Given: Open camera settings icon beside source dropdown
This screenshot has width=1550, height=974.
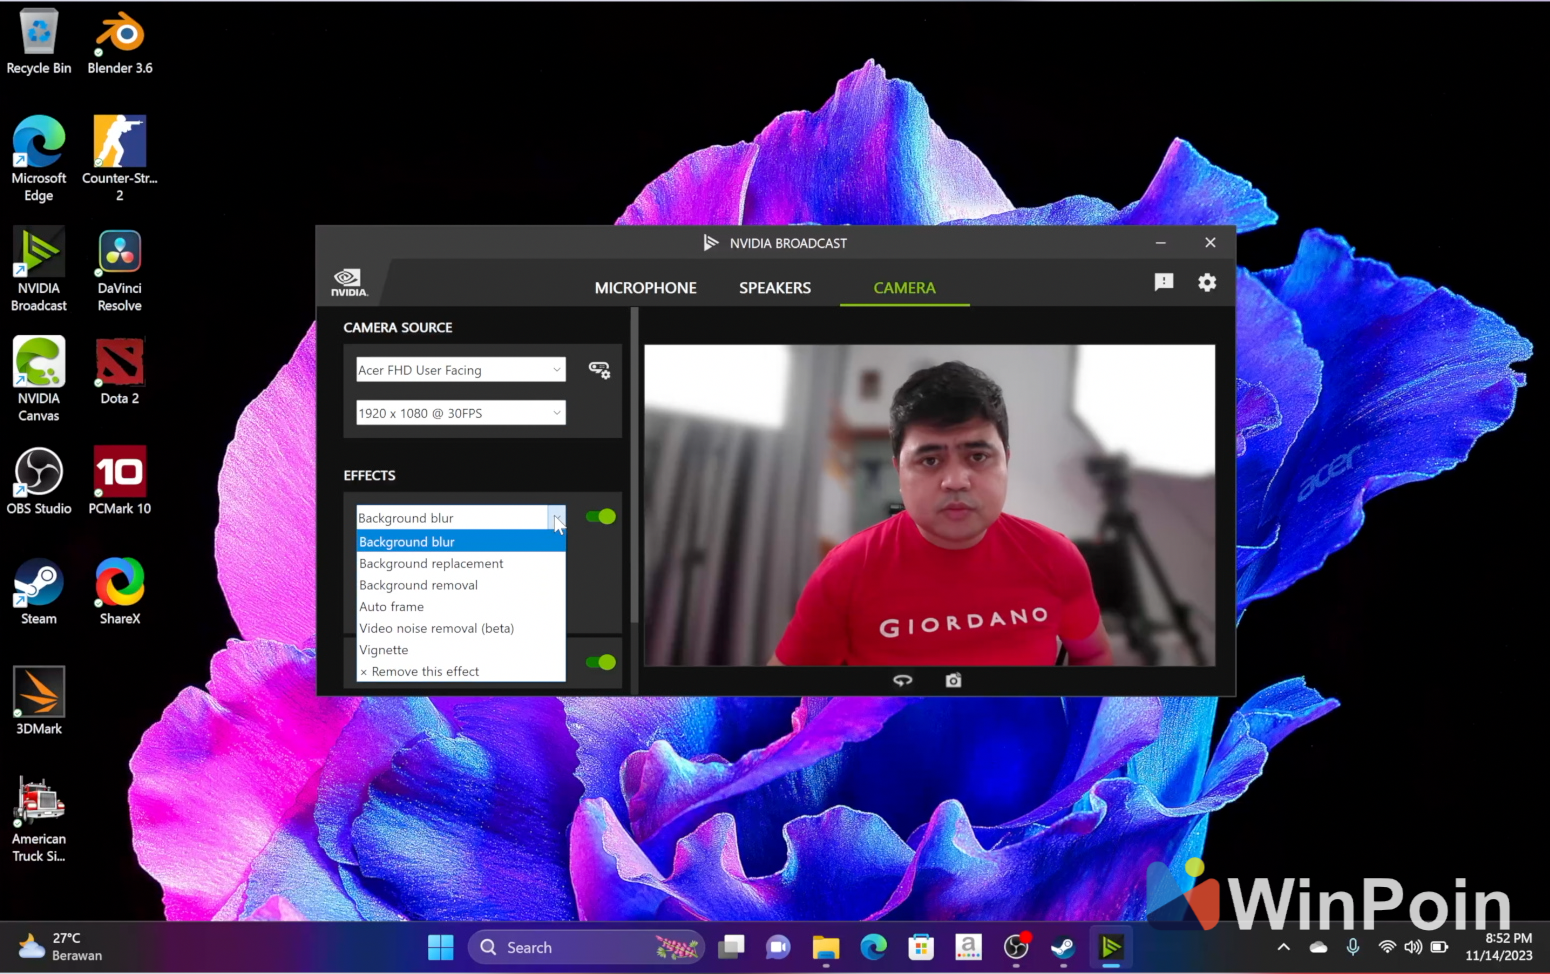Looking at the screenshot, I should [599, 370].
